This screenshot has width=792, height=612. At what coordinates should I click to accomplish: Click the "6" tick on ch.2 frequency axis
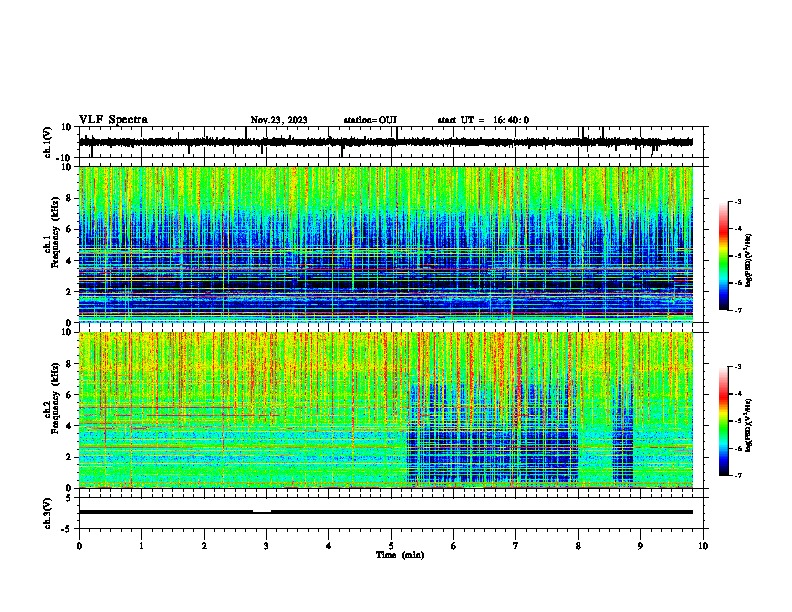pyautogui.click(x=70, y=395)
